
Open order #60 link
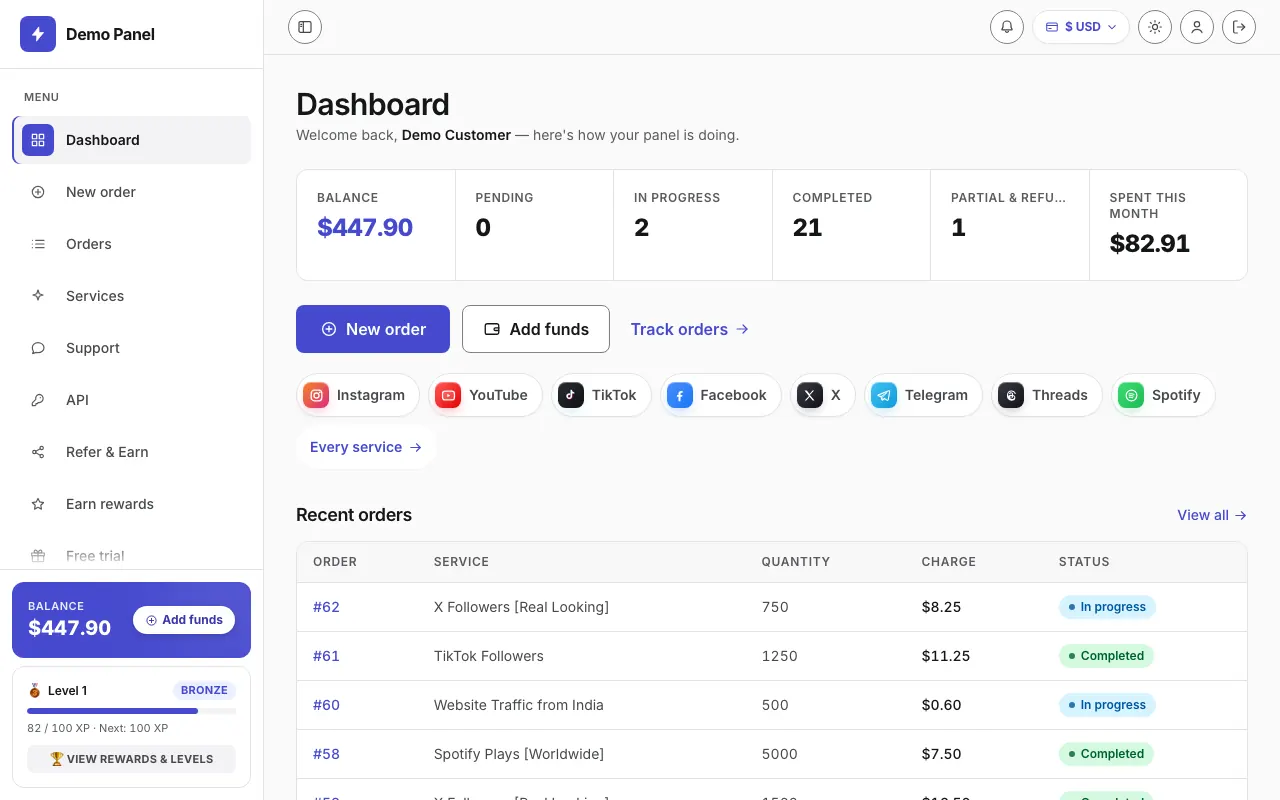point(326,705)
